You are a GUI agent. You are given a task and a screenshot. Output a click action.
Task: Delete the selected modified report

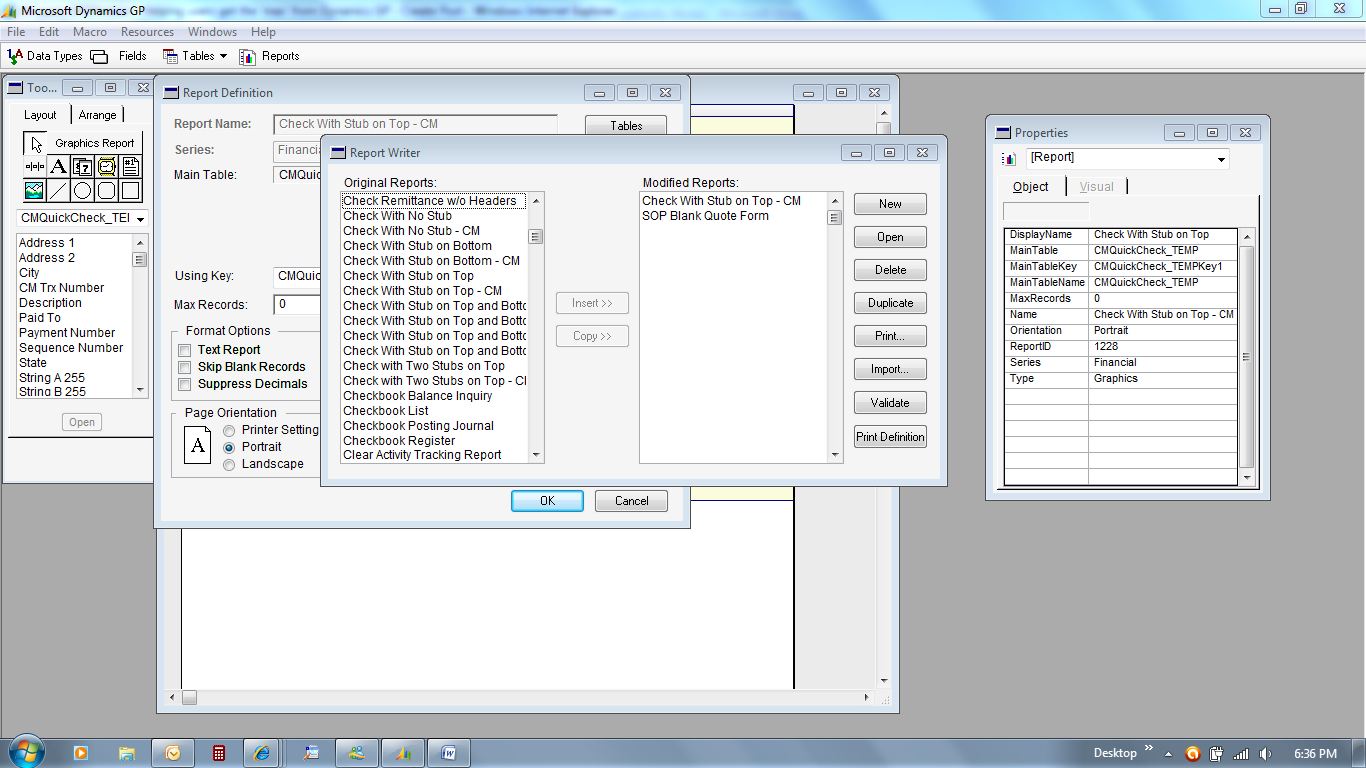pos(890,270)
